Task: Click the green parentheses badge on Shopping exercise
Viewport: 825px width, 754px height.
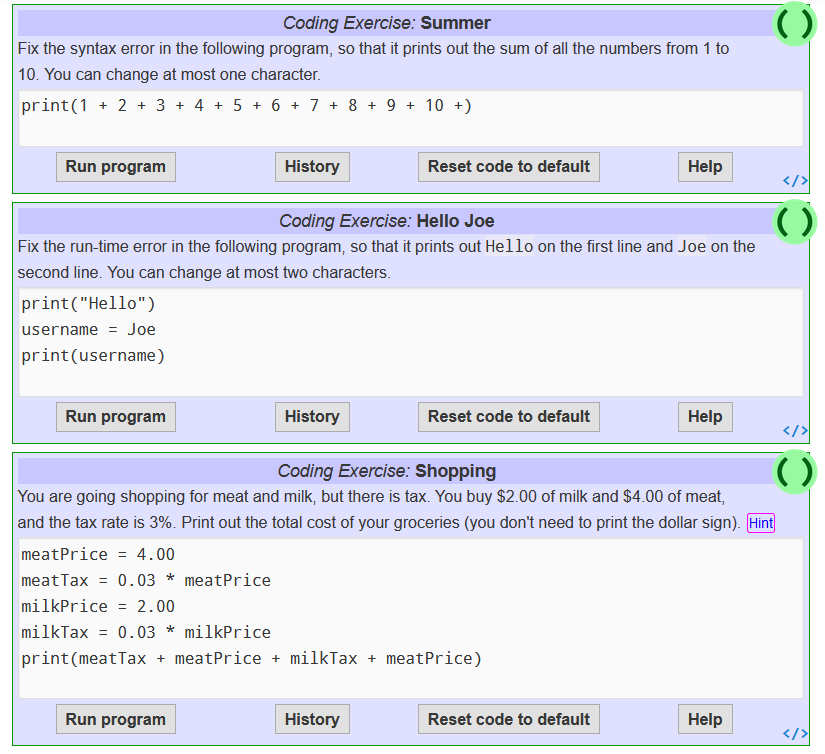Action: tap(795, 471)
